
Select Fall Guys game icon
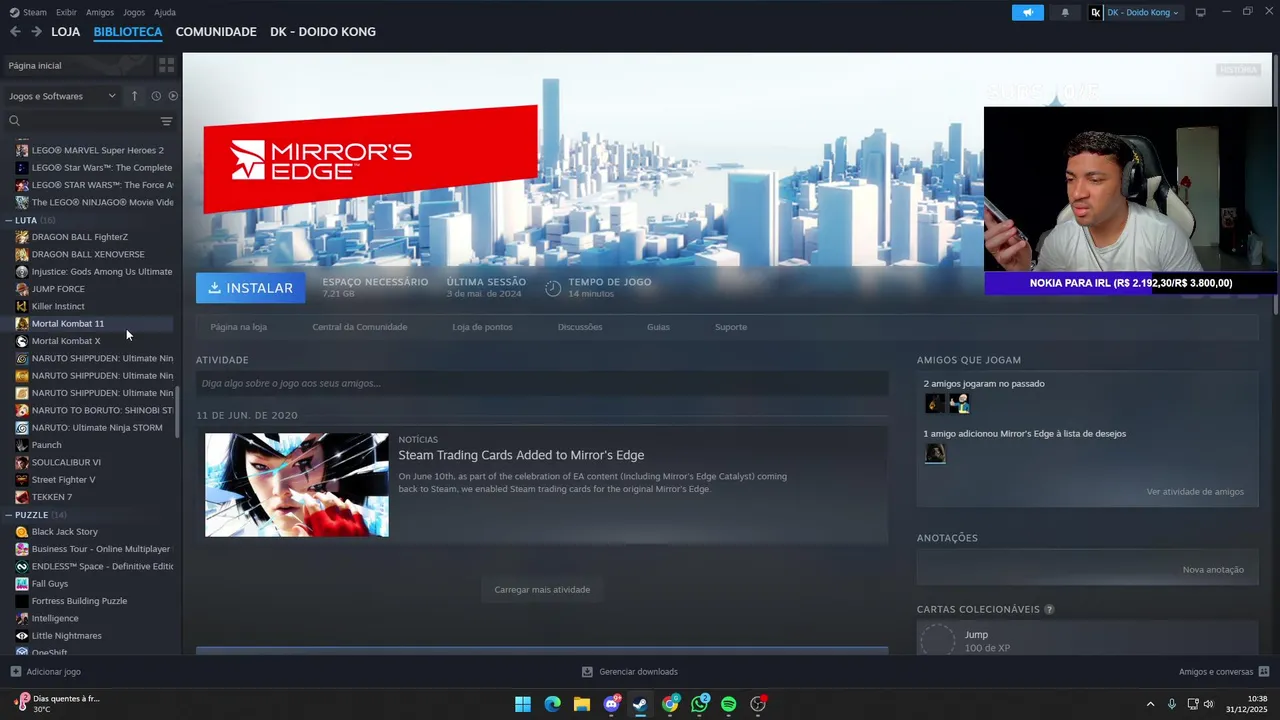tap(22, 584)
